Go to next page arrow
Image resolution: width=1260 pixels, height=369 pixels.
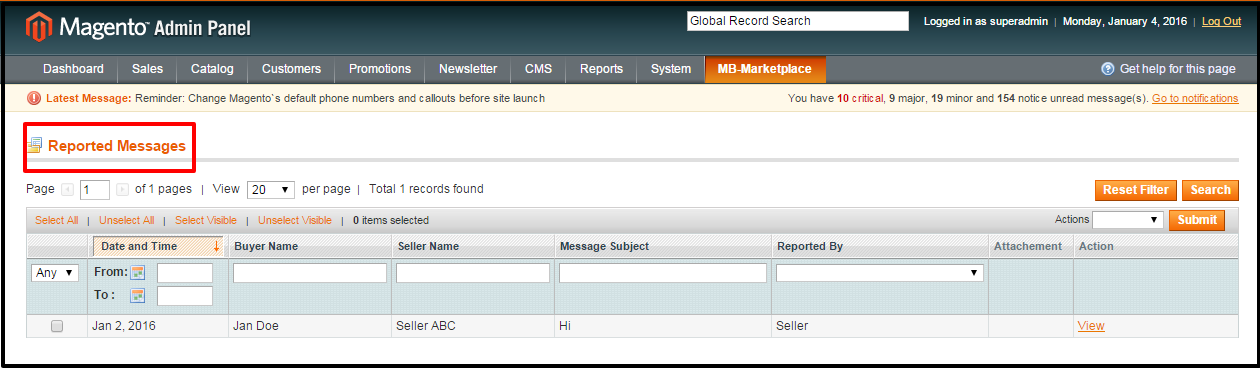(122, 189)
